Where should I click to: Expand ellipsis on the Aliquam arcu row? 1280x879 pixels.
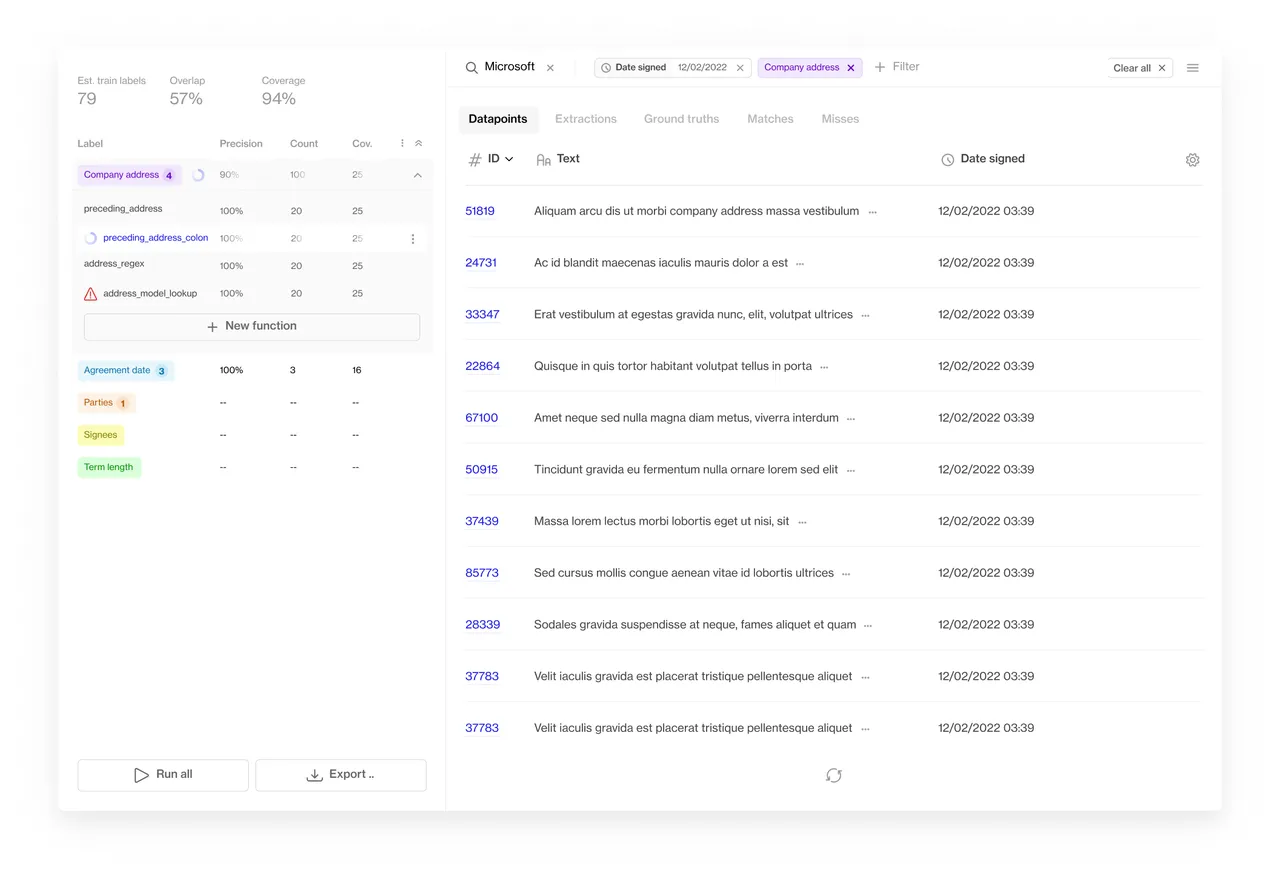coord(872,212)
